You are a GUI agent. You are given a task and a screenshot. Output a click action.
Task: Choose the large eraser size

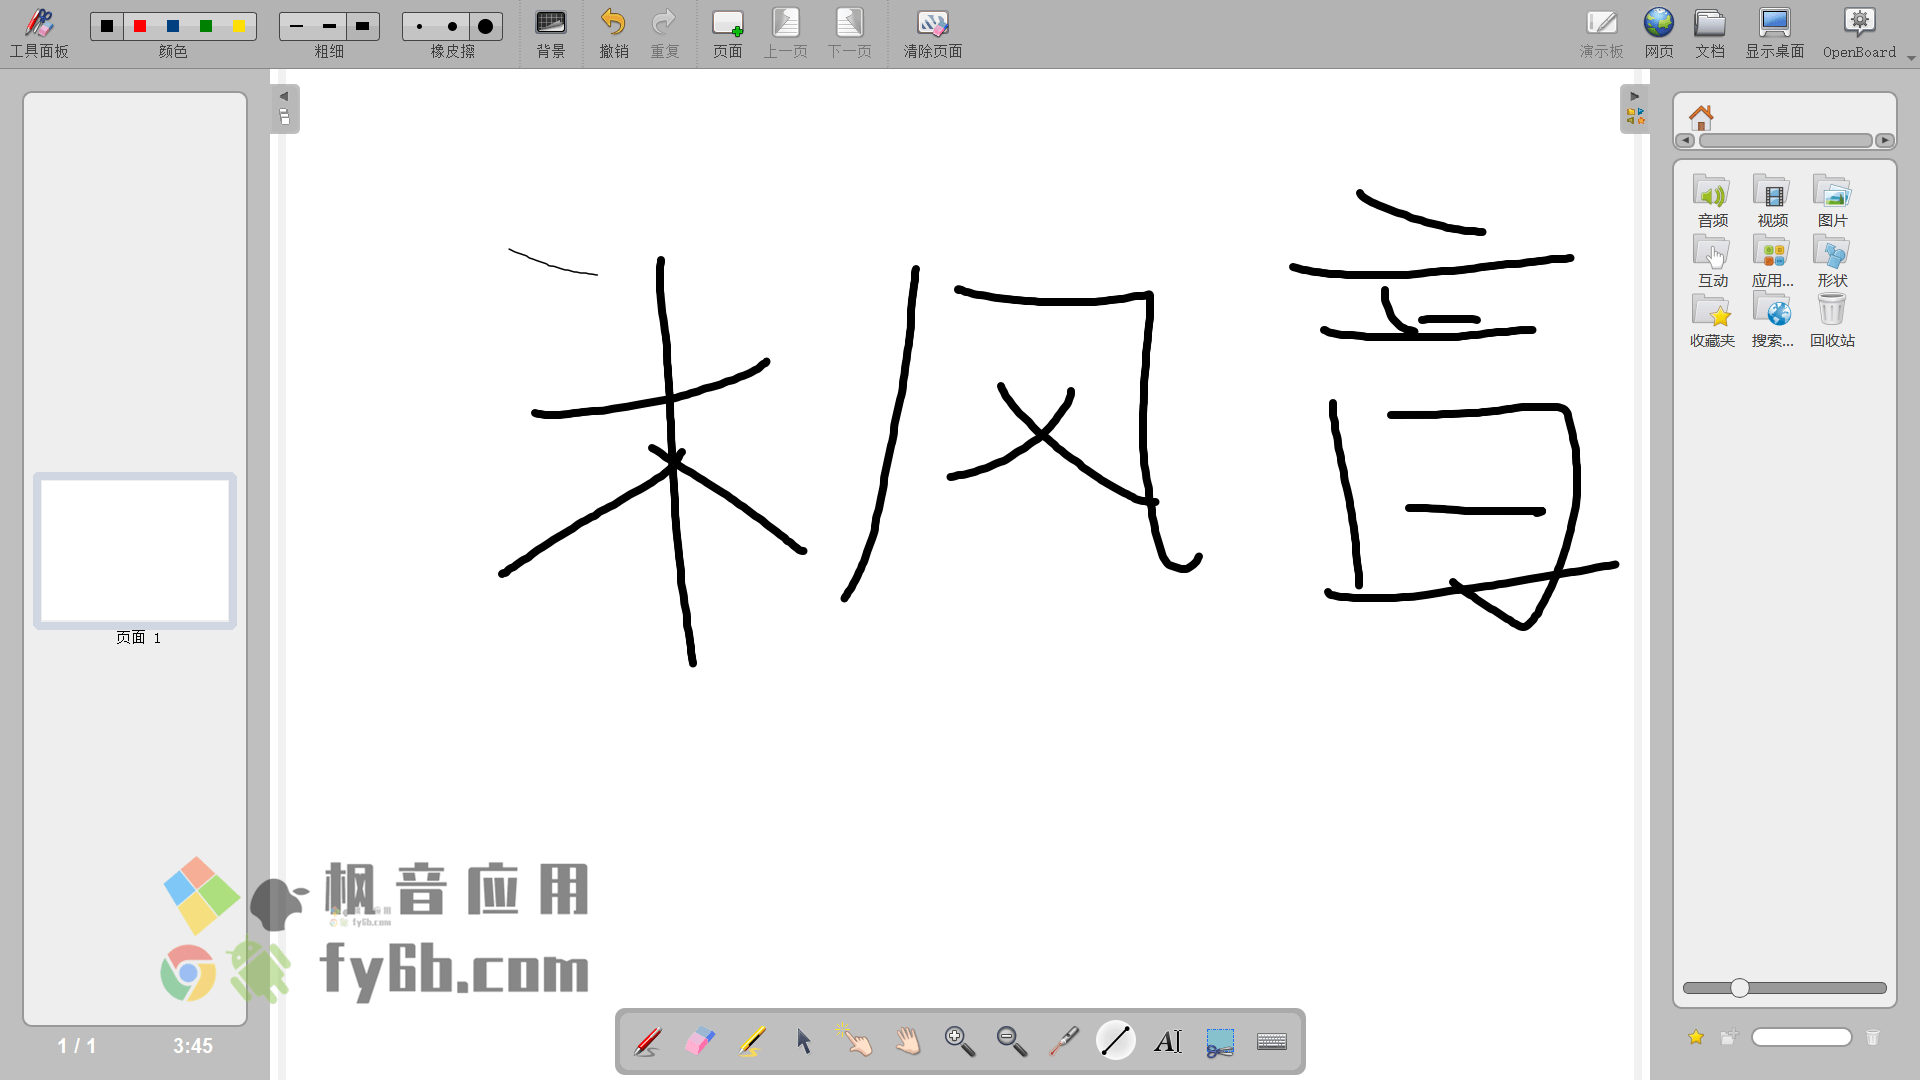point(485,26)
